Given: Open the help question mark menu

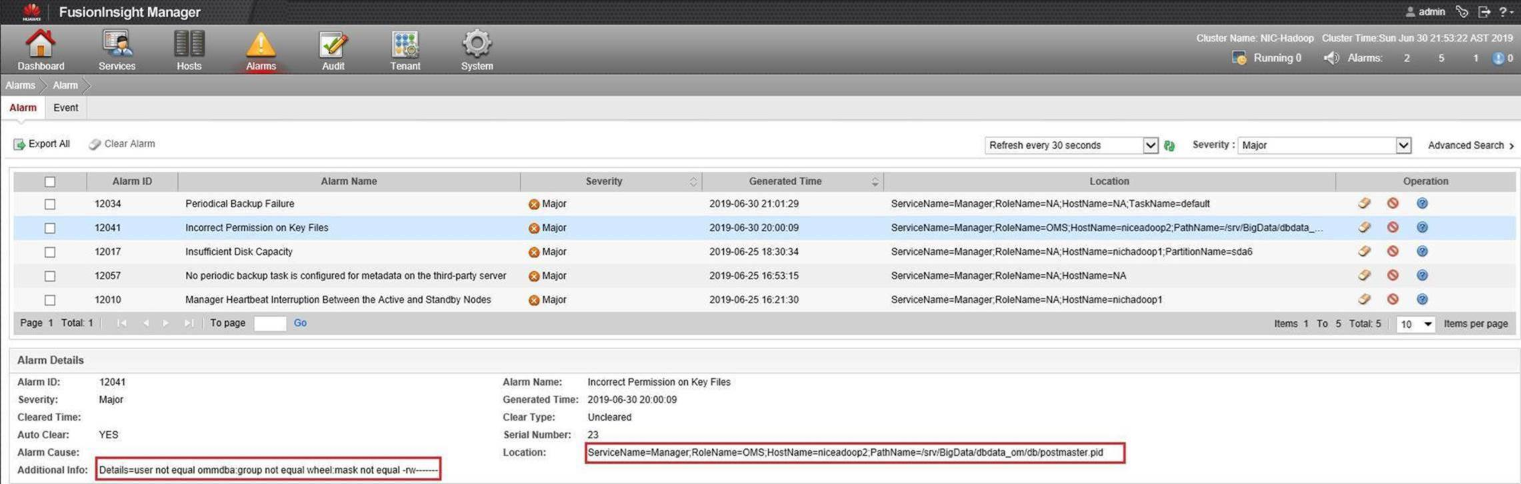Looking at the screenshot, I should [1505, 12].
